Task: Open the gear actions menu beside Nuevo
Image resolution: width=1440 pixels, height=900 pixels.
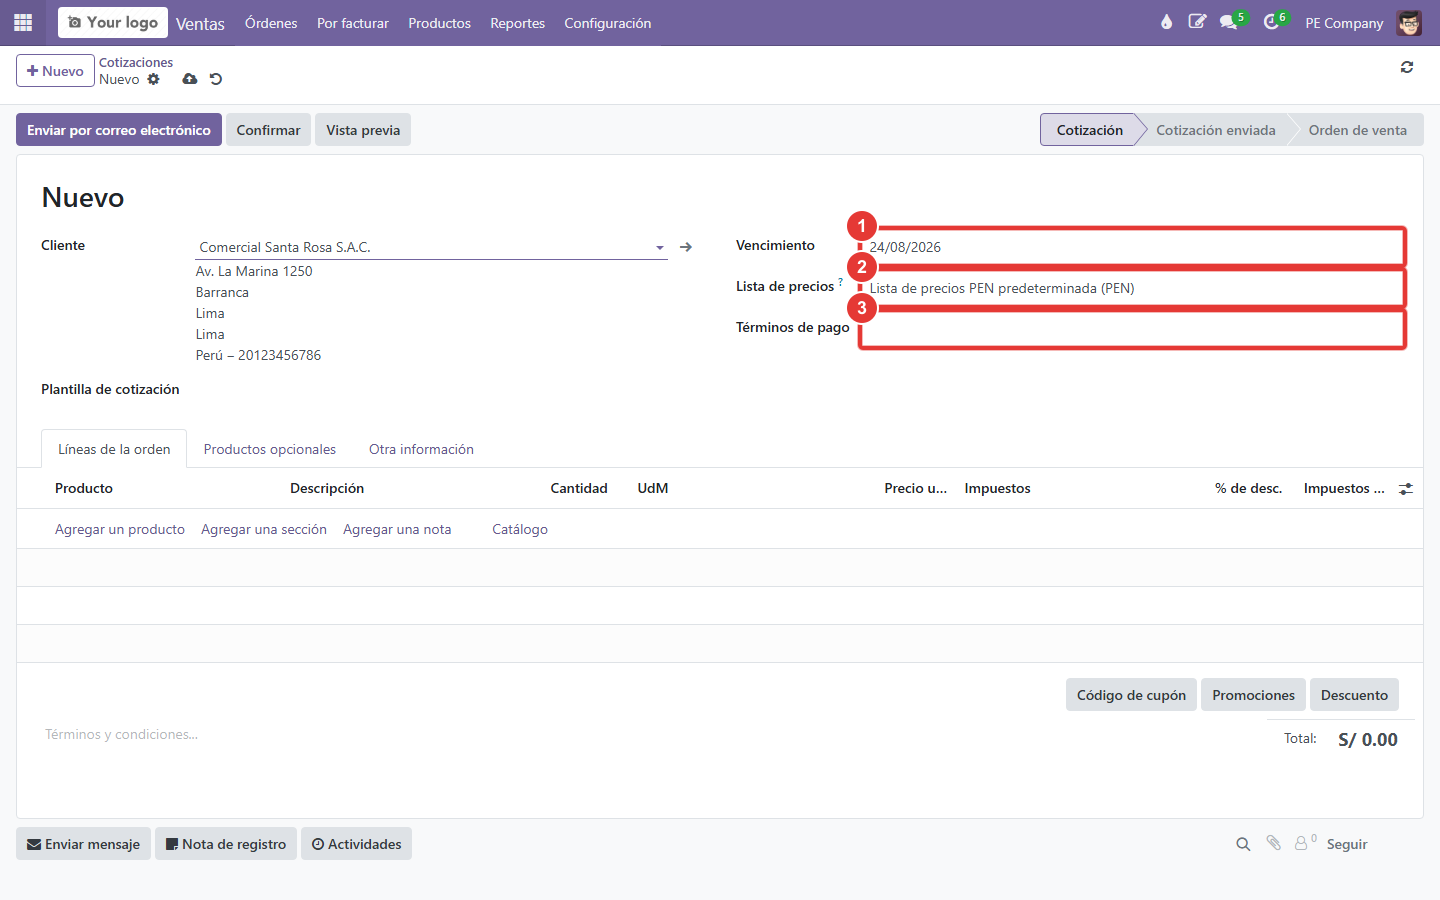Action: click(x=154, y=79)
